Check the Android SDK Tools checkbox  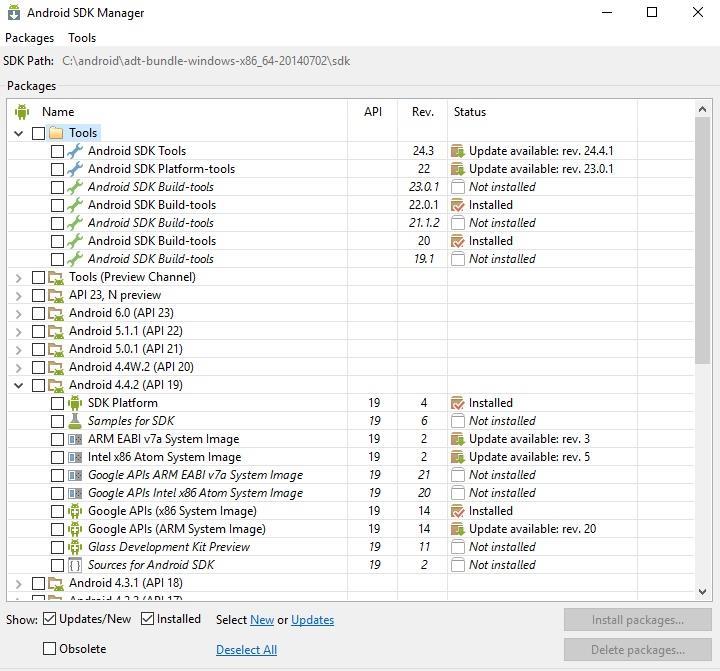coord(57,151)
